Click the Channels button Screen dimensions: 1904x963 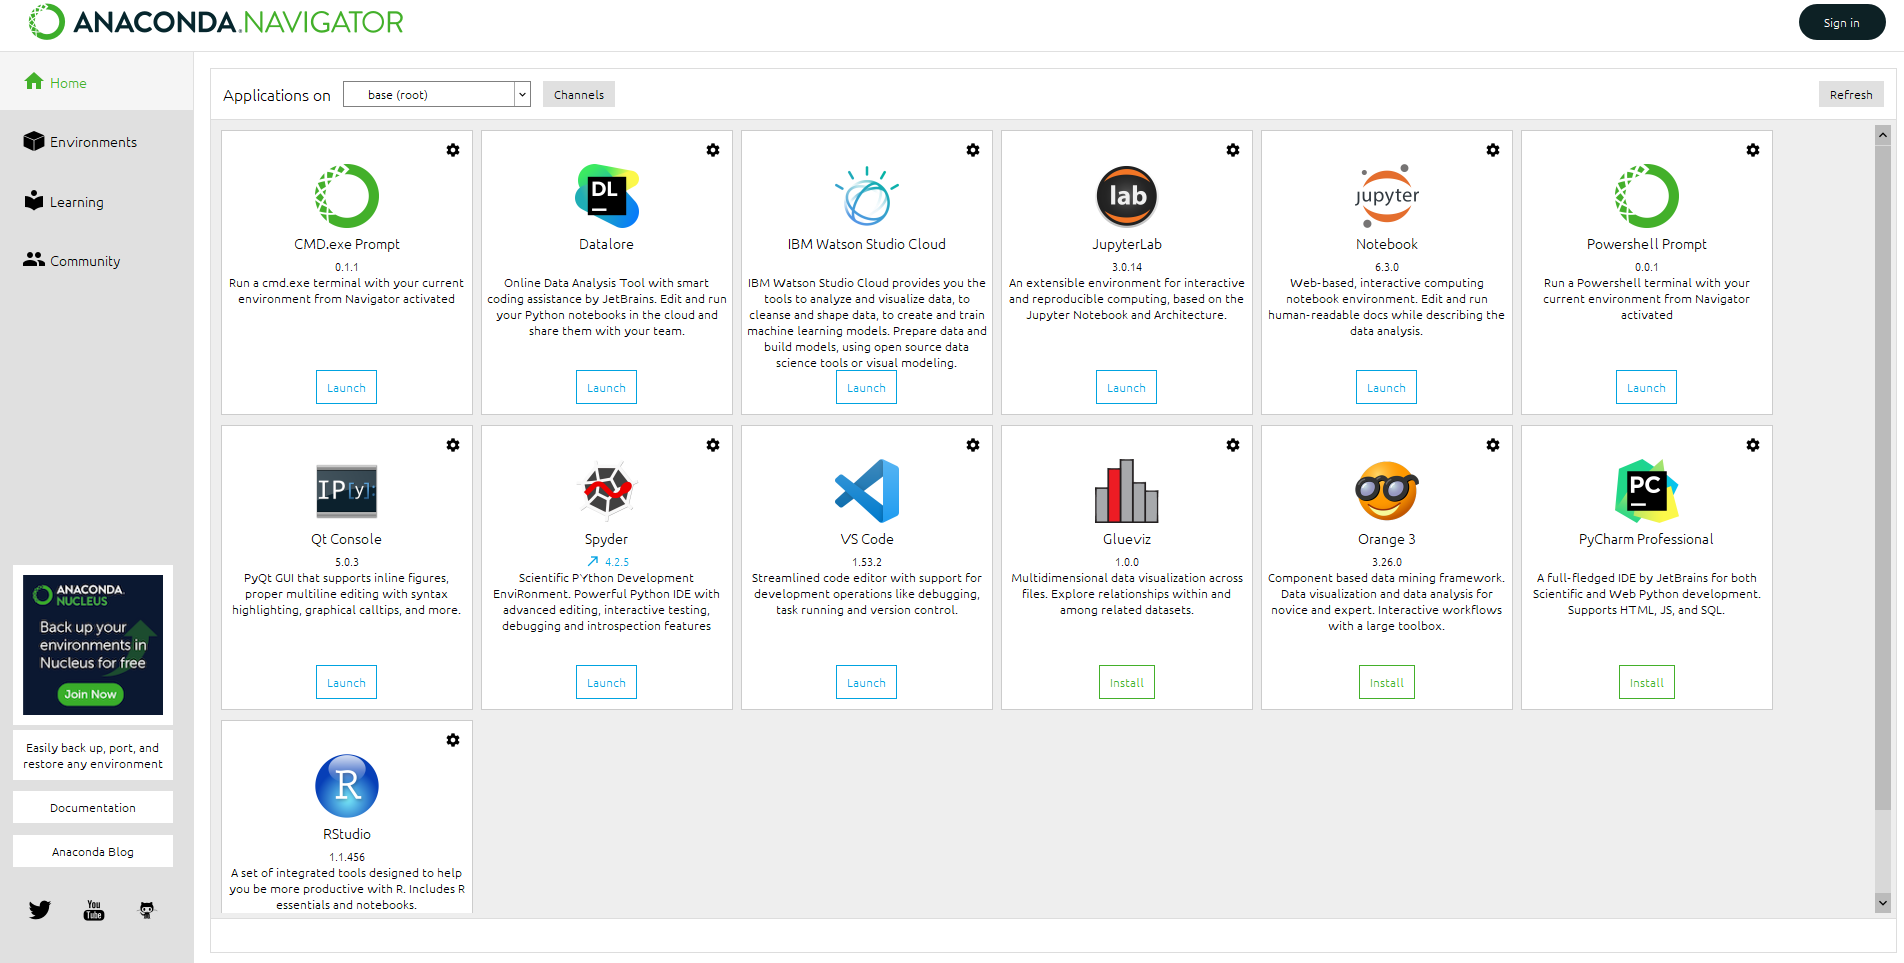579,94
